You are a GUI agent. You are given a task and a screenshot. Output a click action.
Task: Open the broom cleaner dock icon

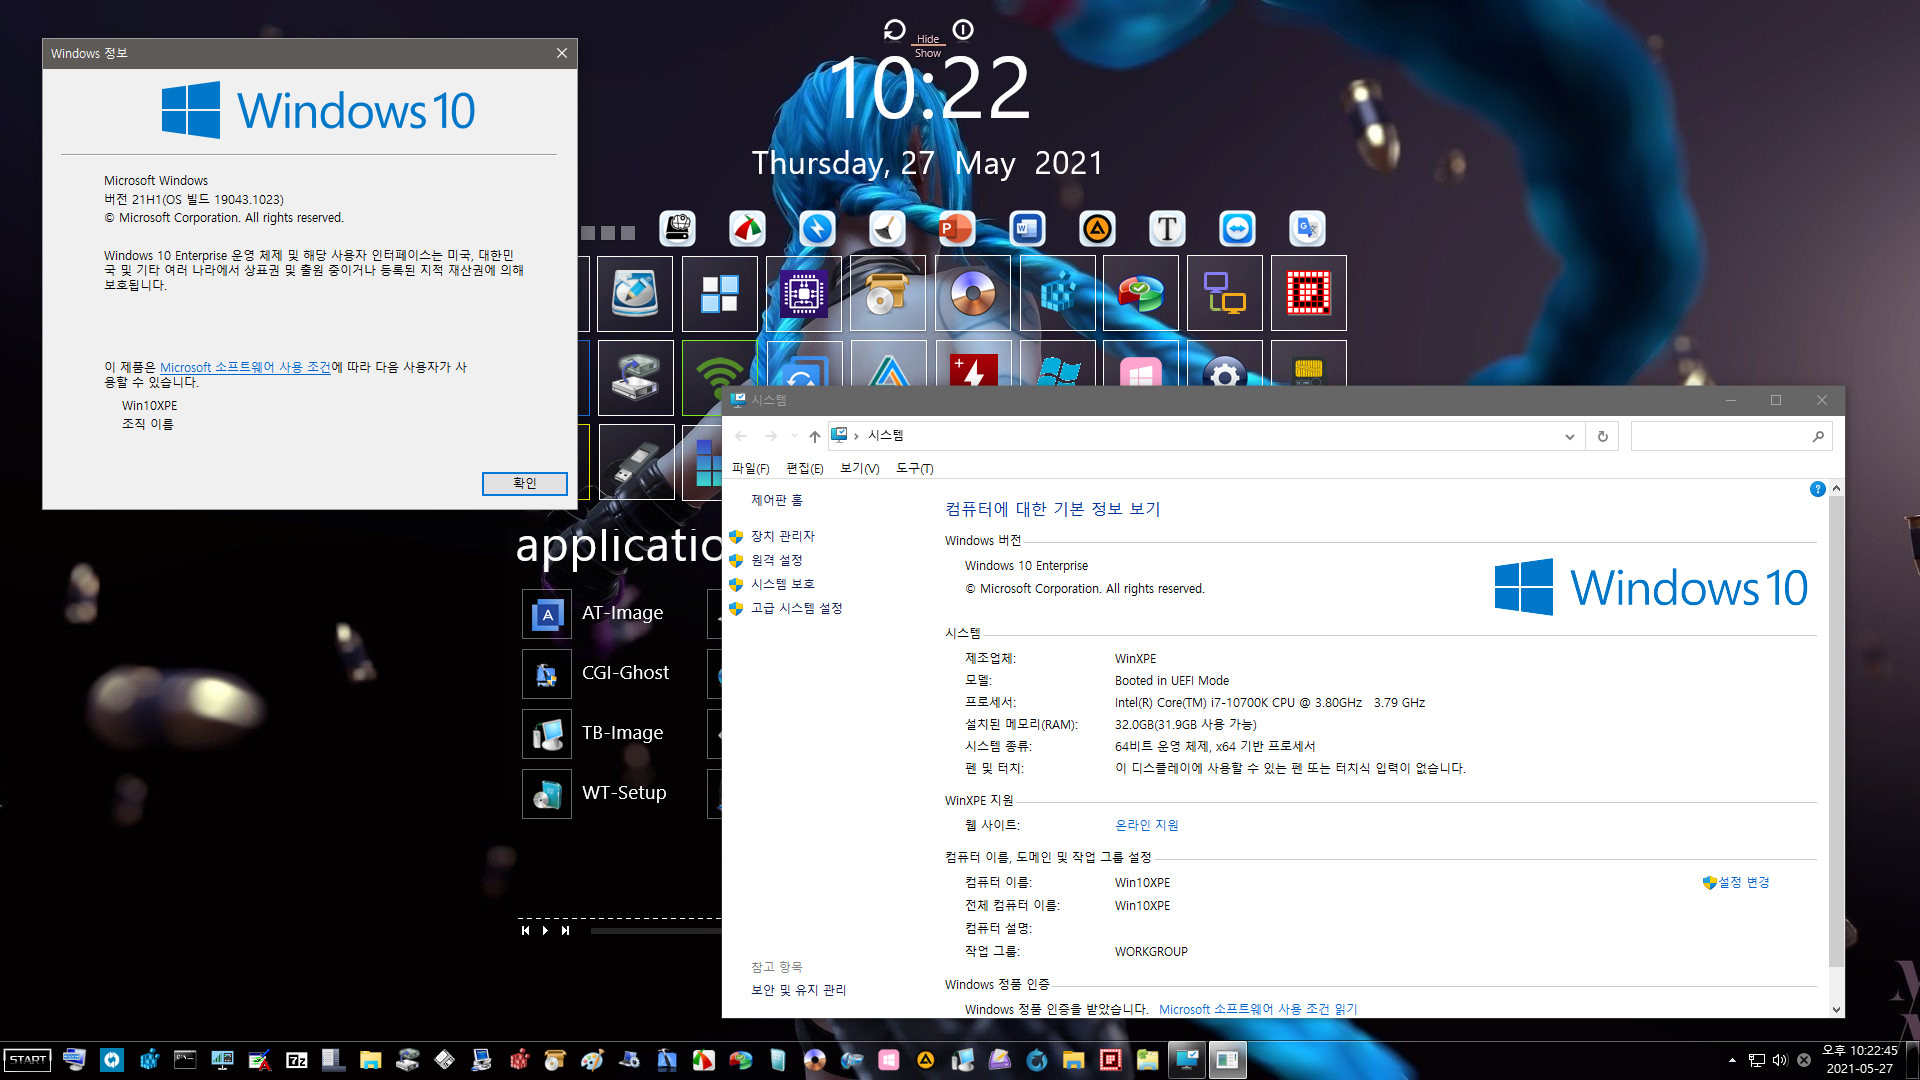point(887,229)
